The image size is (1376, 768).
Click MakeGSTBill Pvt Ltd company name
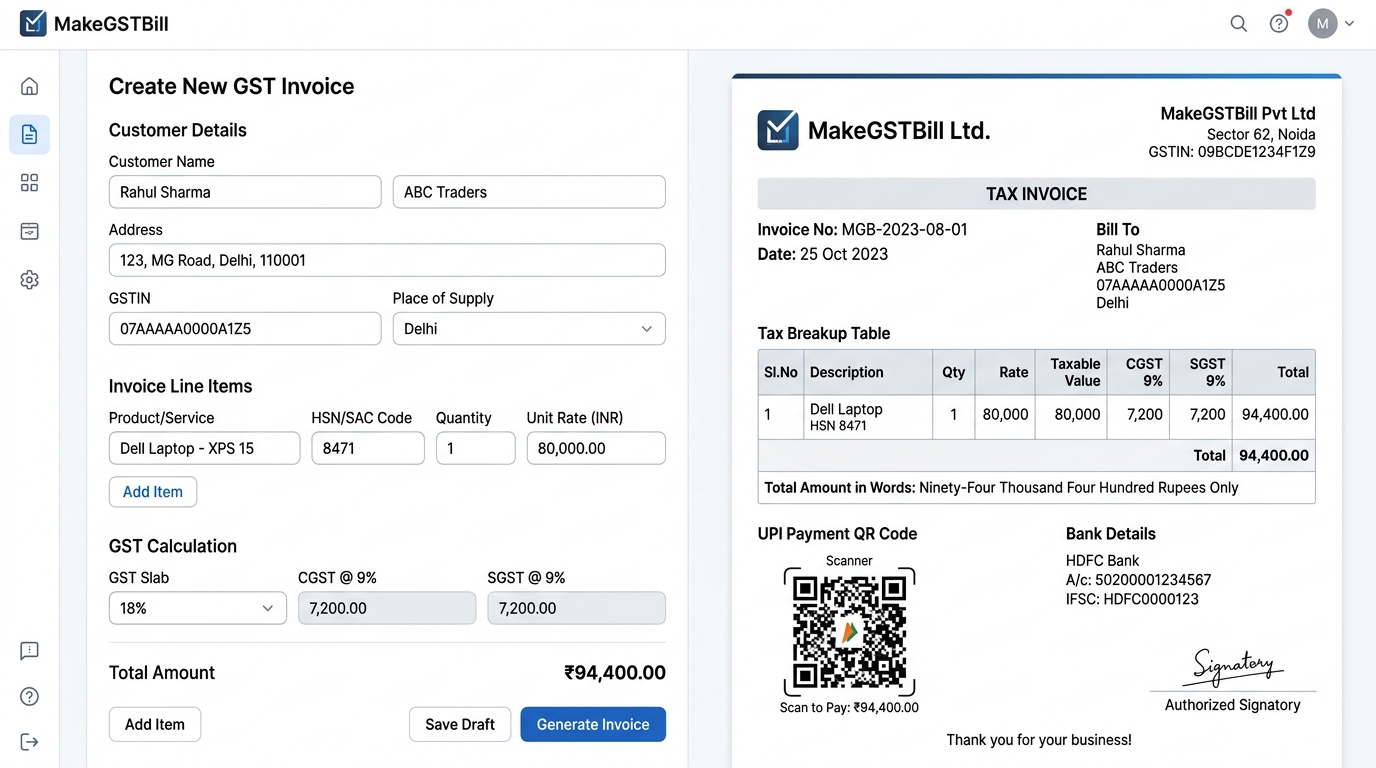click(x=1238, y=114)
